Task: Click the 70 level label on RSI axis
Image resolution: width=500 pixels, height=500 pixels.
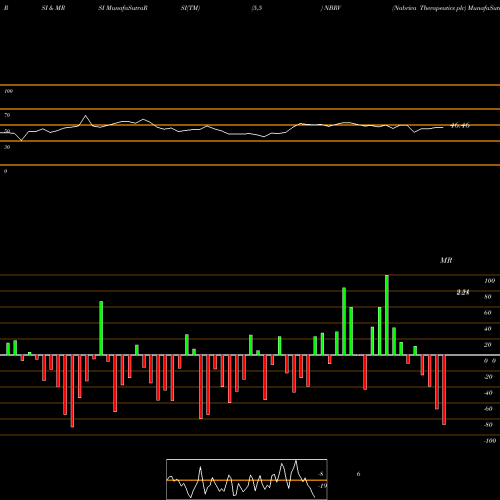Action: [x=7, y=115]
